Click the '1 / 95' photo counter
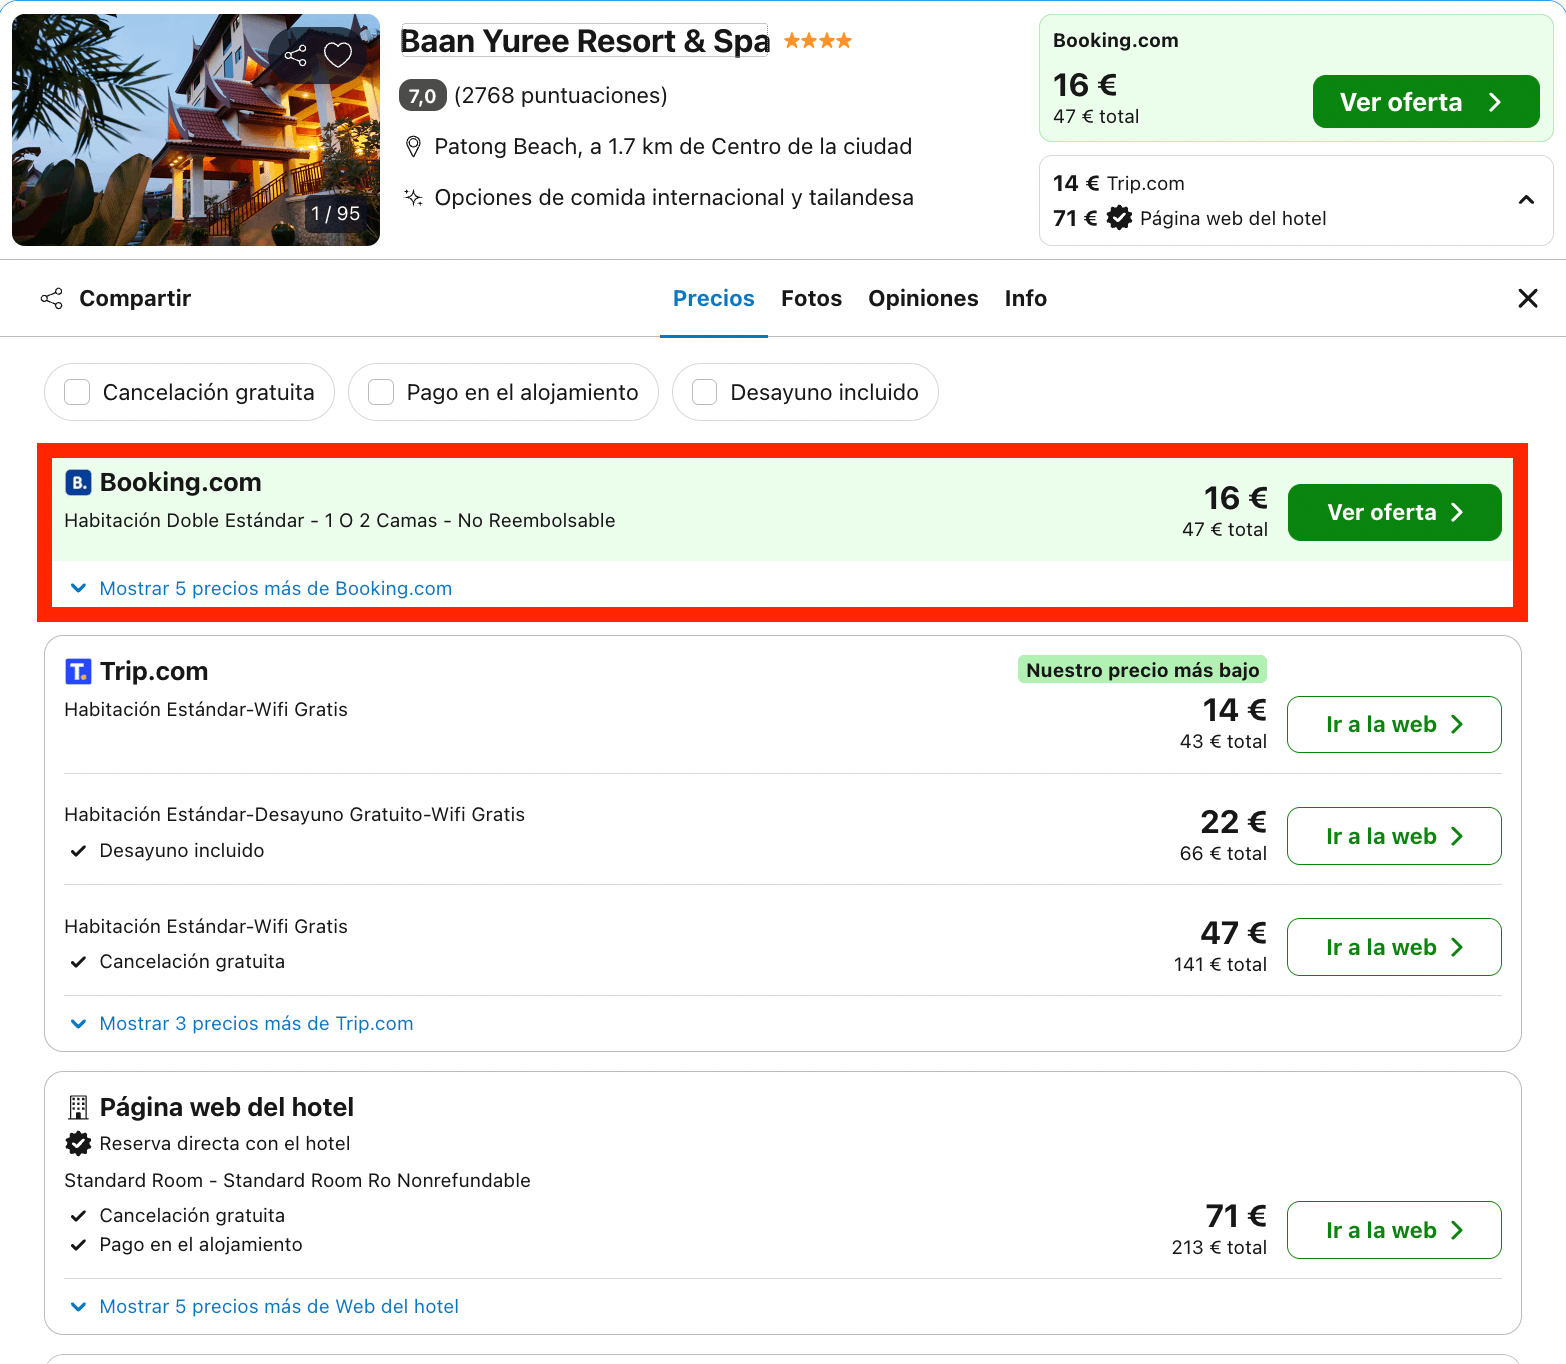The height and width of the screenshot is (1364, 1566). coord(335,213)
